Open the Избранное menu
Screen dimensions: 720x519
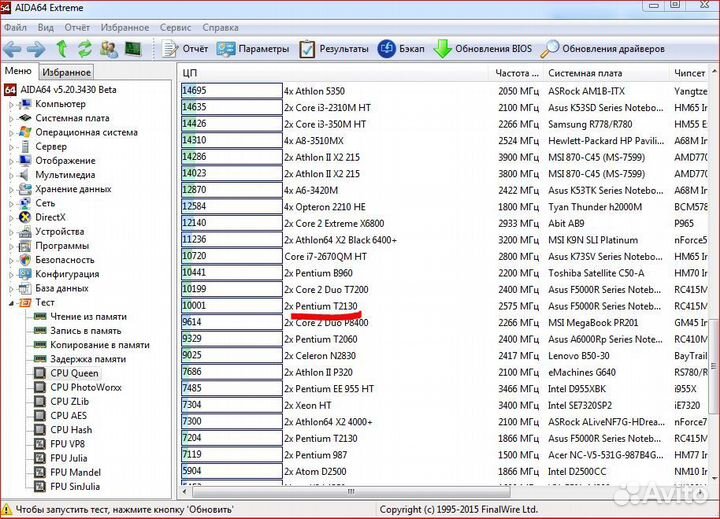click(125, 28)
